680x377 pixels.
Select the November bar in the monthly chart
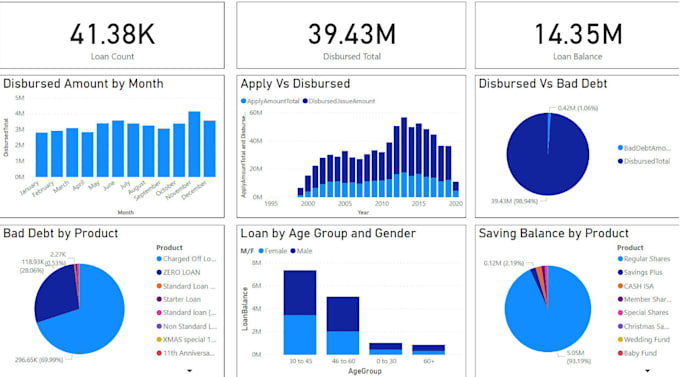[x=194, y=144]
